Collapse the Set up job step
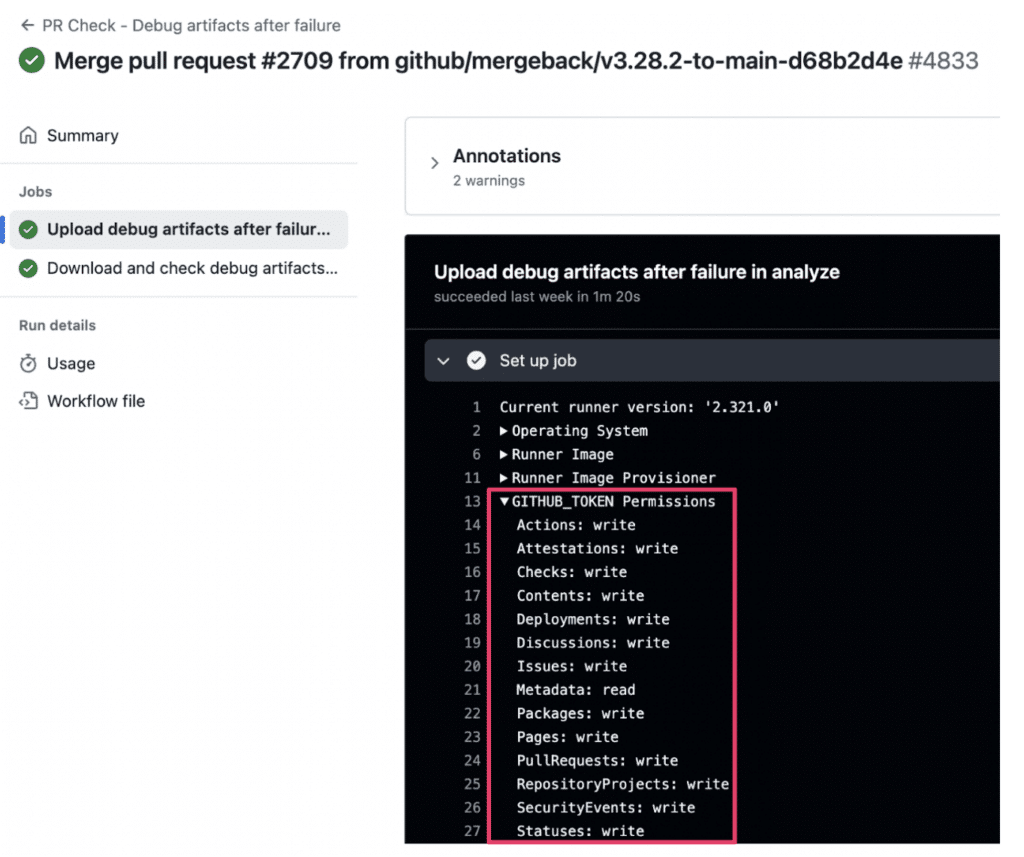The image size is (1024, 857). coord(444,361)
